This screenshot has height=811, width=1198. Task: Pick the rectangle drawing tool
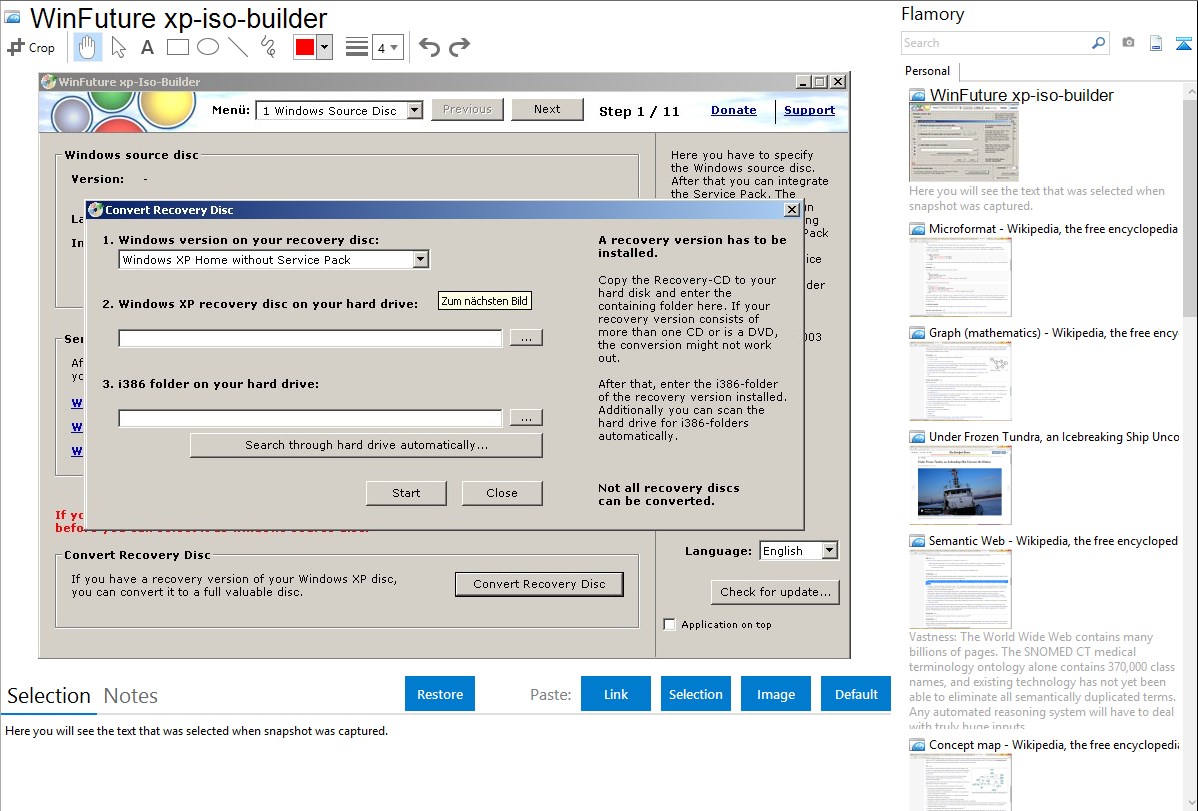pyautogui.click(x=177, y=47)
